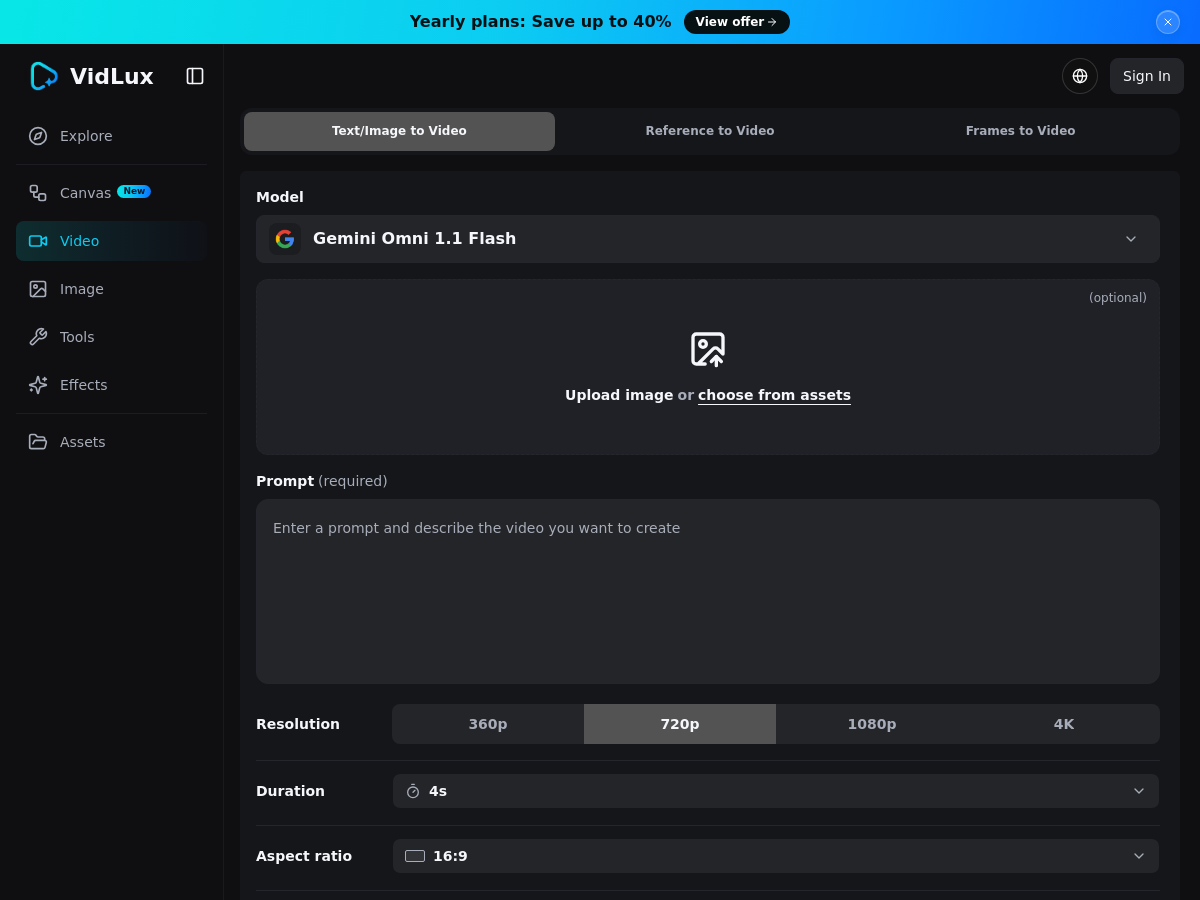Dismiss the yearly plans banner

(x=1168, y=22)
